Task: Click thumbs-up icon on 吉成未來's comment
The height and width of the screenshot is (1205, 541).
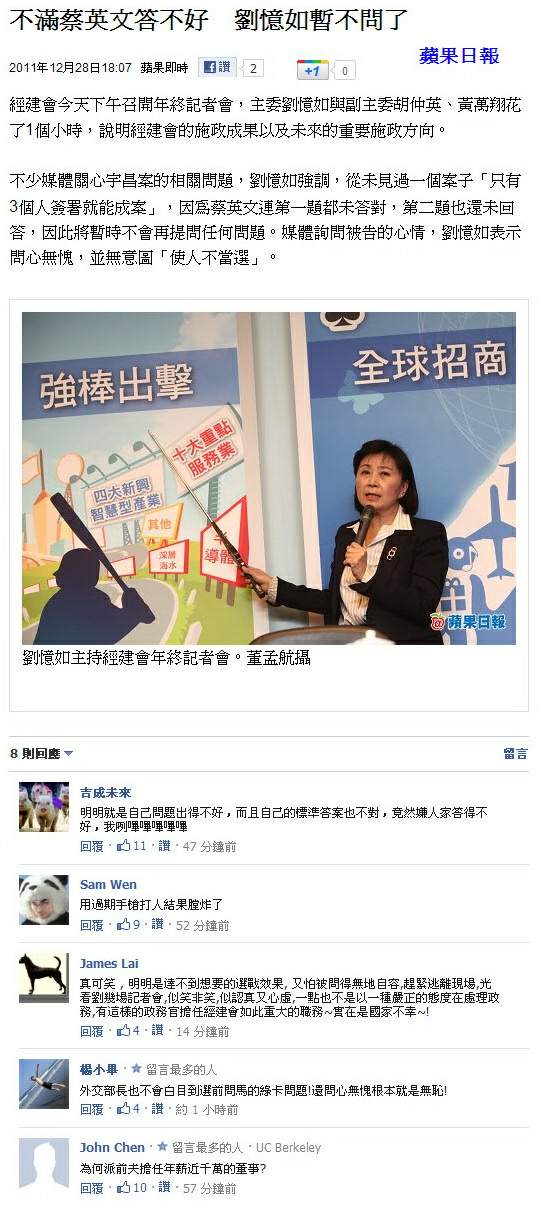Action: (x=125, y=846)
